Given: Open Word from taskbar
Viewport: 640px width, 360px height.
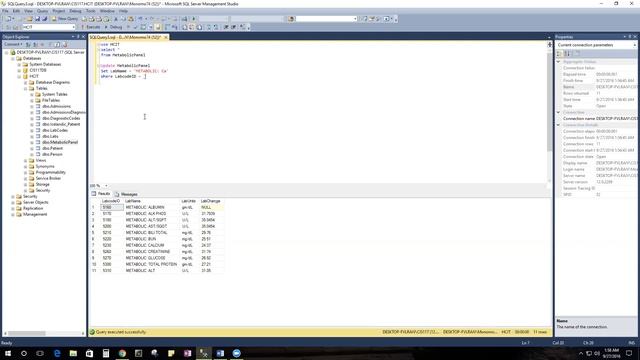Looking at the screenshot, I should (x=220, y=353).
